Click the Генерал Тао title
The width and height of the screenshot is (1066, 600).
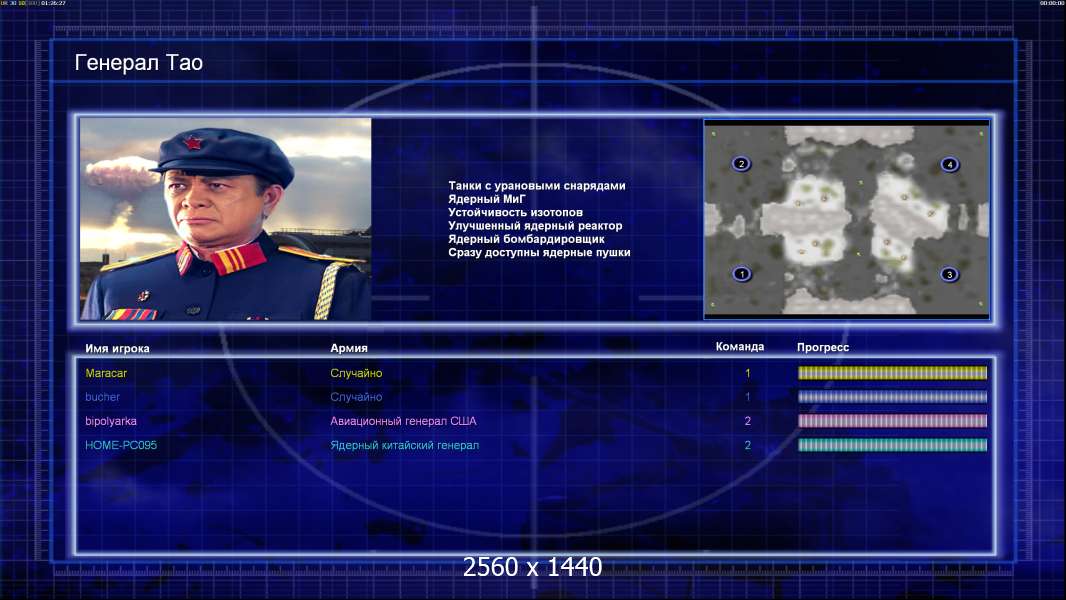tap(139, 63)
